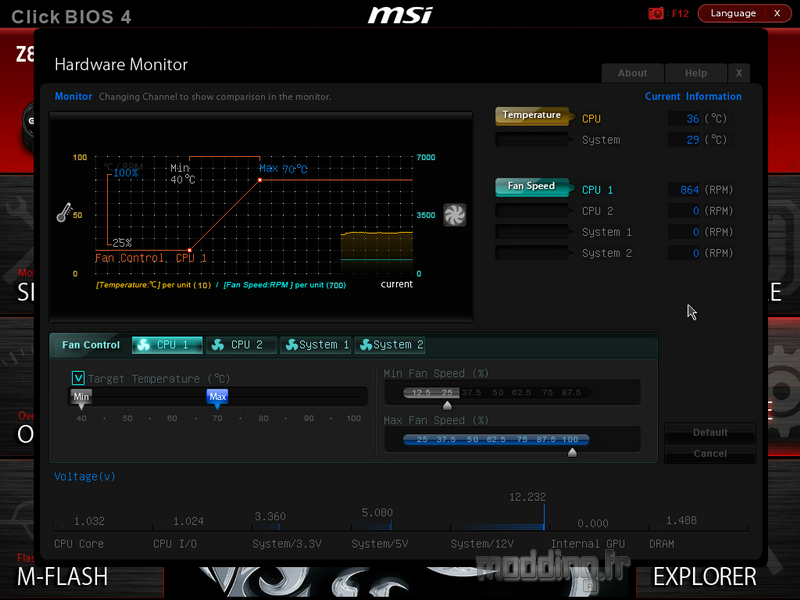
Task: Click the EXPLORER item in background menu
Action: [x=705, y=577]
